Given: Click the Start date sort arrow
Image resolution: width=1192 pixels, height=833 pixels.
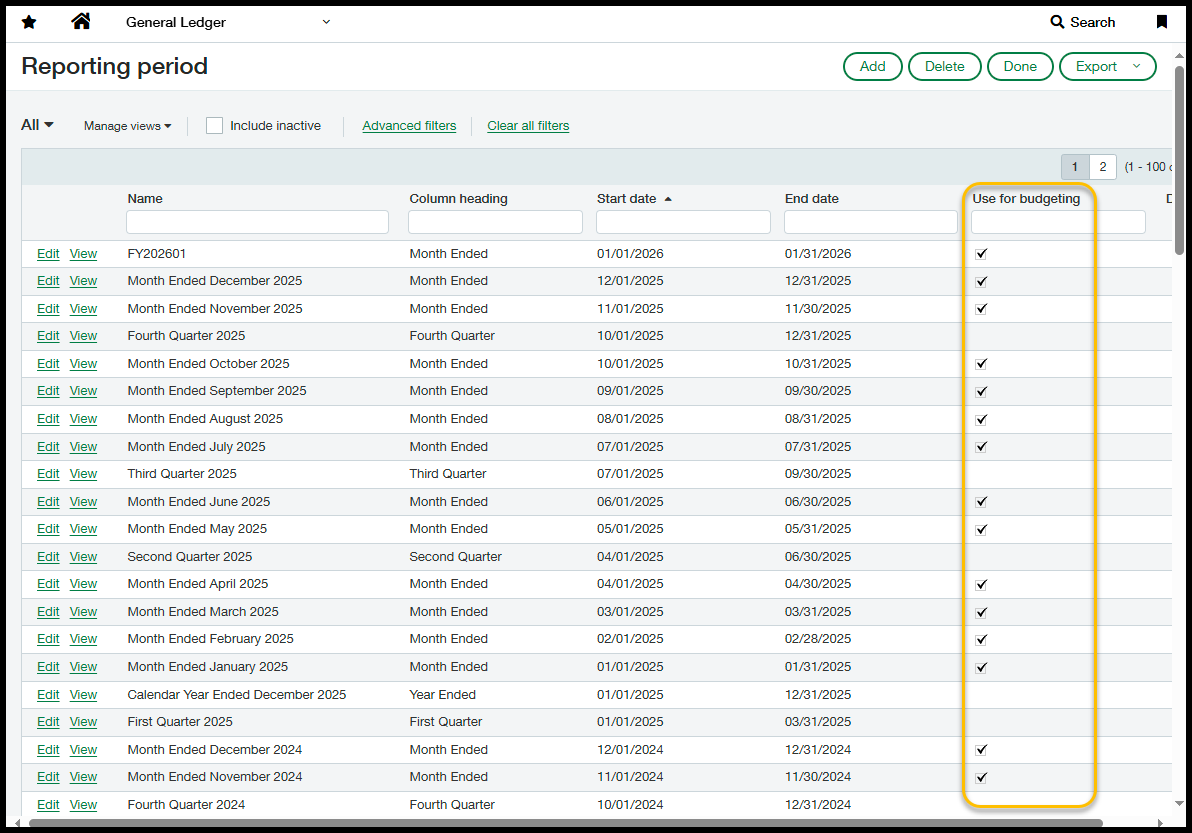Looking at the screenshot, I should [668, 199].
